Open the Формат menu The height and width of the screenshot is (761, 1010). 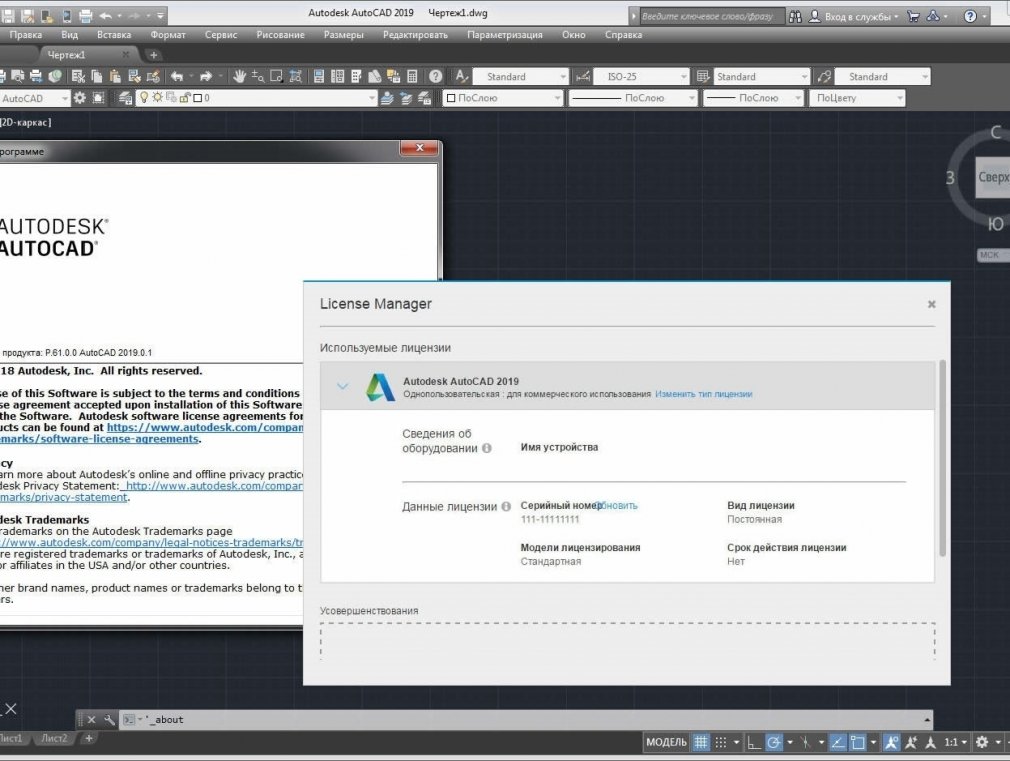coord(168,35)
